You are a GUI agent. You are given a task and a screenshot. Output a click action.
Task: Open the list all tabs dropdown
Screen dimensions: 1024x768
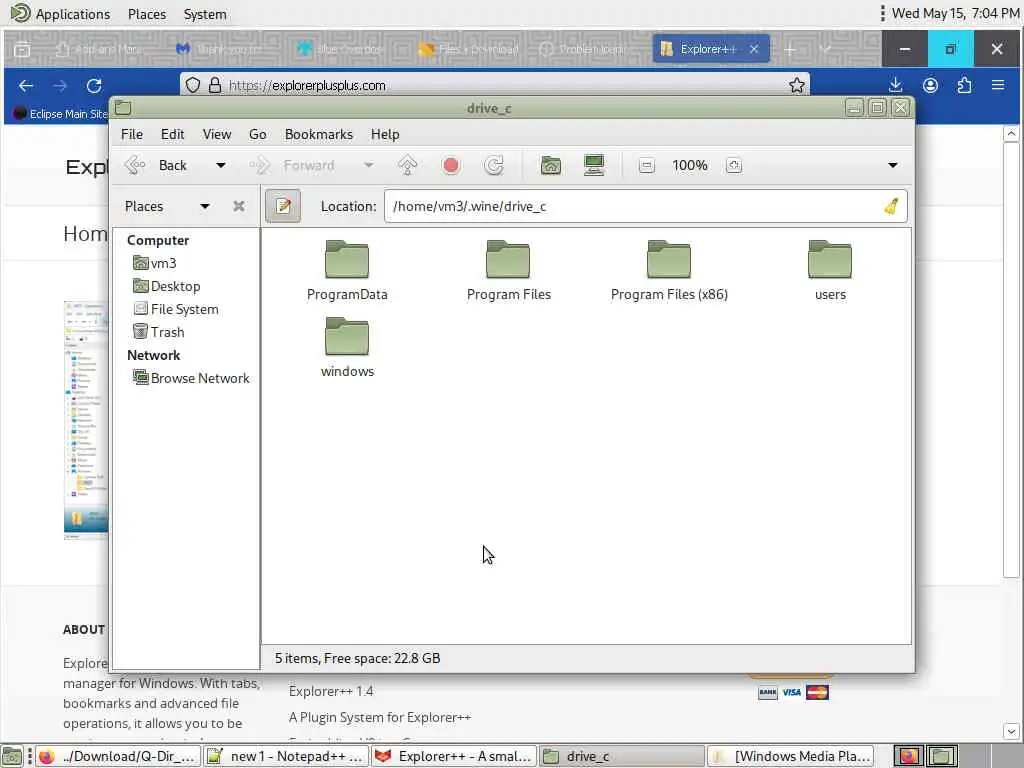click(x=825, y=49)
